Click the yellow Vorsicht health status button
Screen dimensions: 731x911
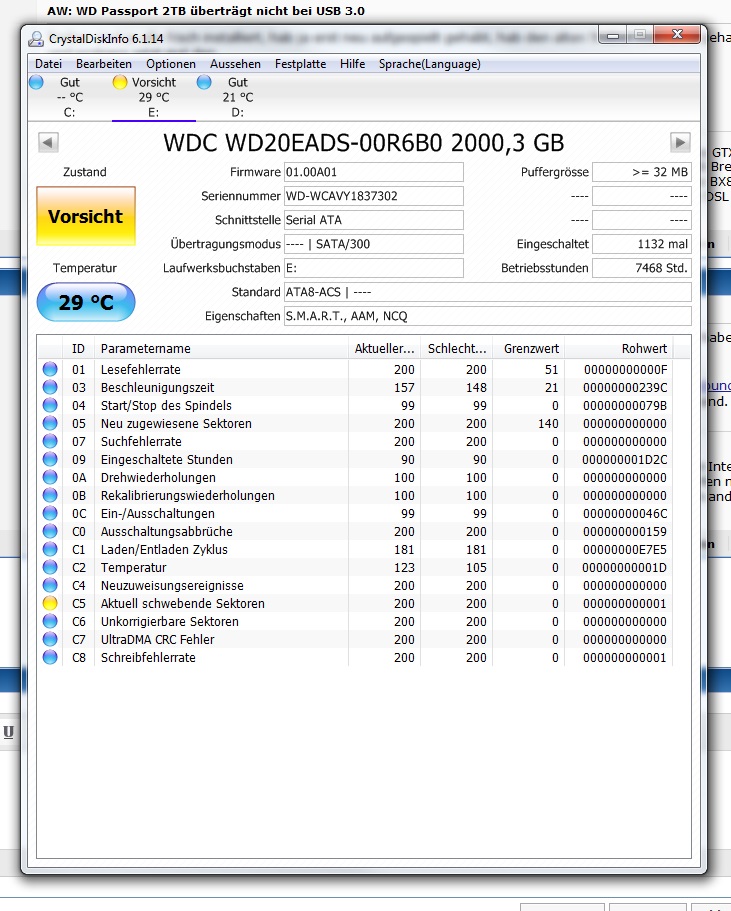click(86, 216)
